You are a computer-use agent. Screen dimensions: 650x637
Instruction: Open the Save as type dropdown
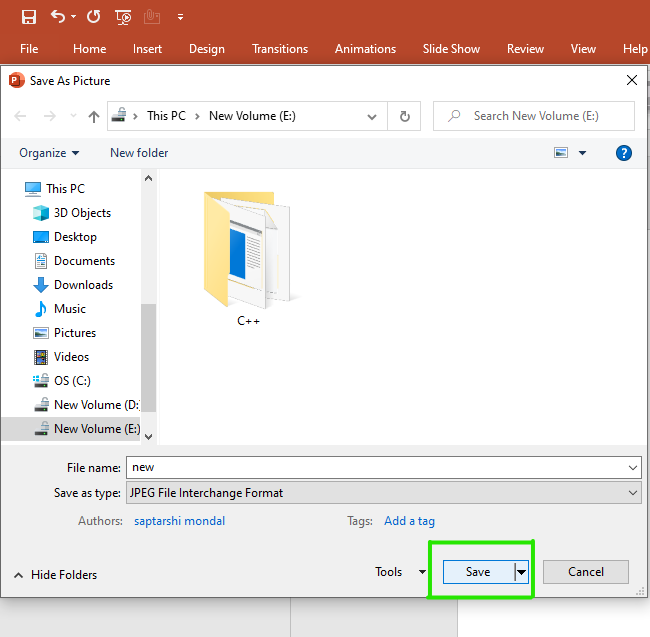pos(383,493)
